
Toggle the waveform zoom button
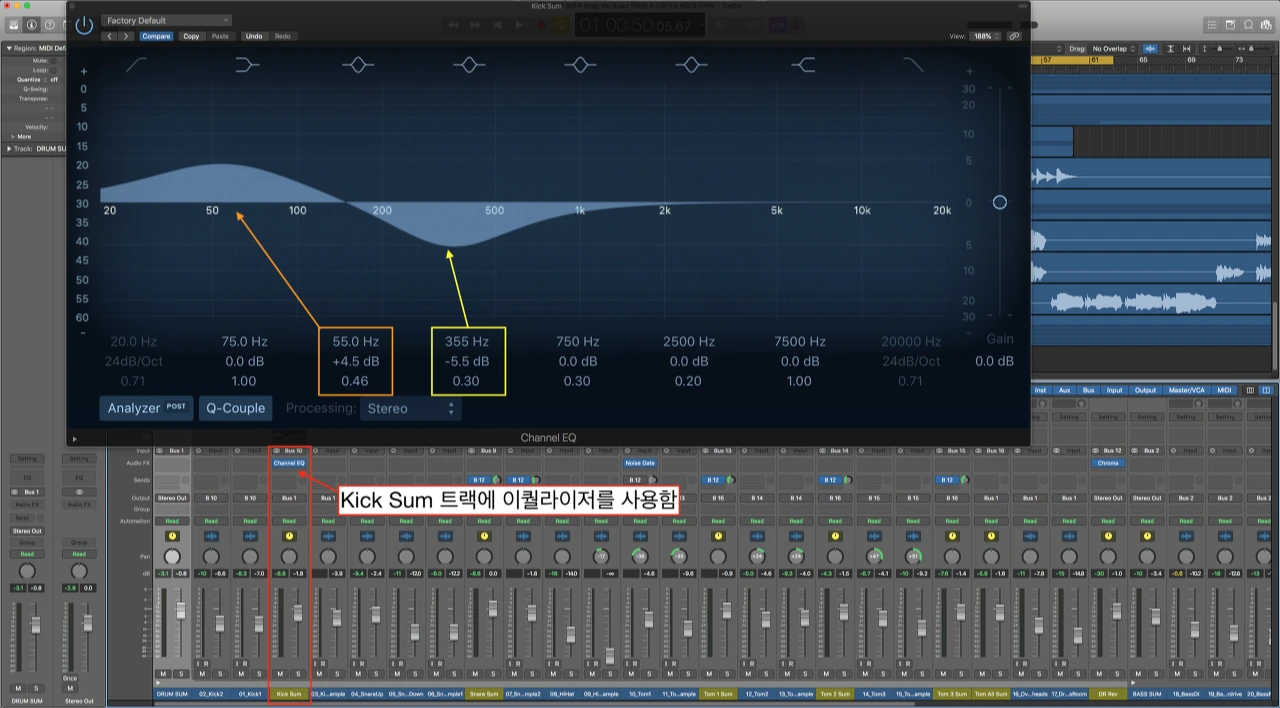[1151, 48]
